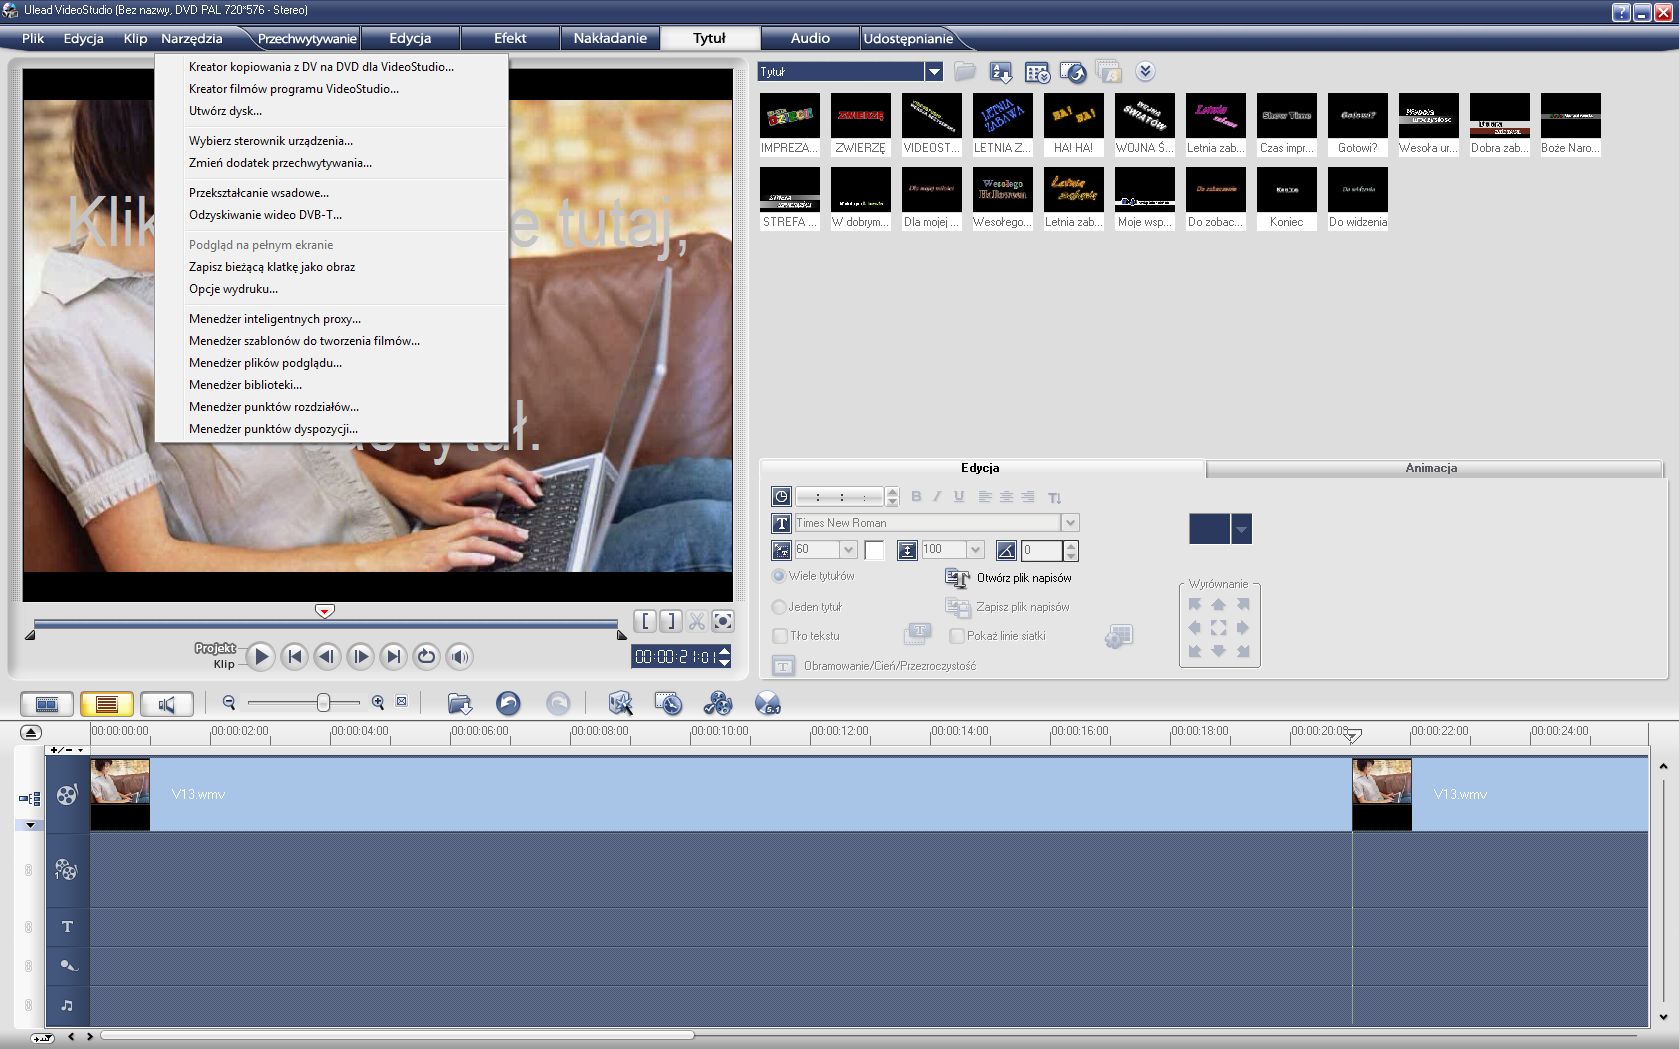
Task: Switch to the Animacja tab
Action: [x=1431, y=468]
